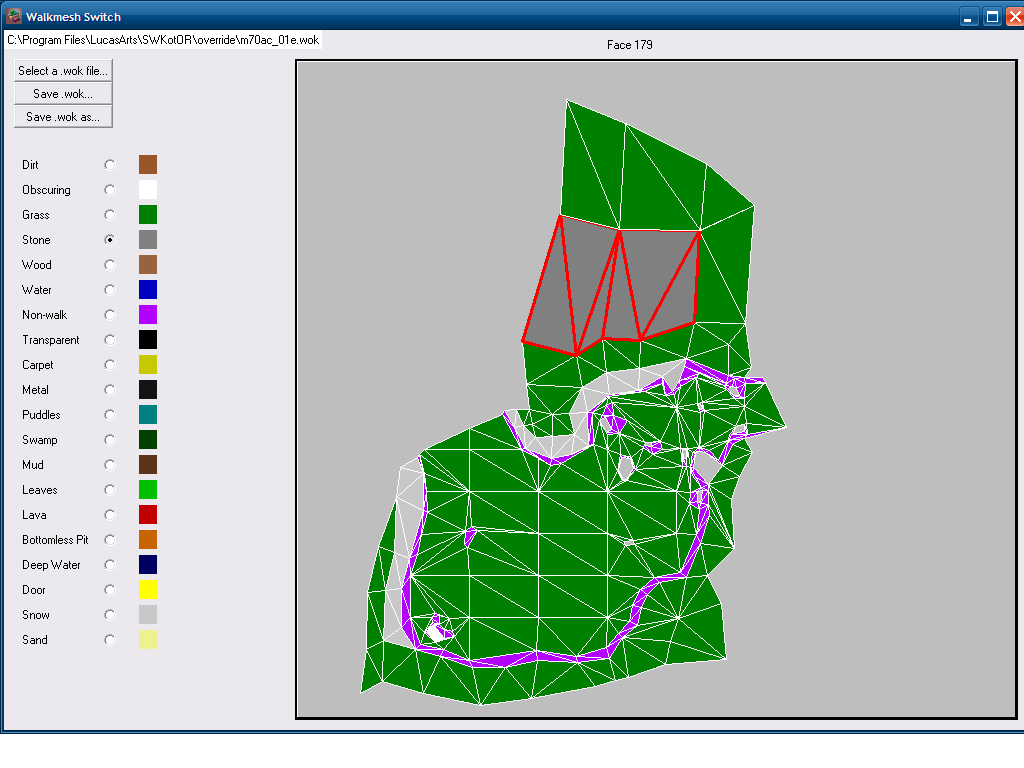
Task: Select the Stone radio button
Action: click(110, 240)
